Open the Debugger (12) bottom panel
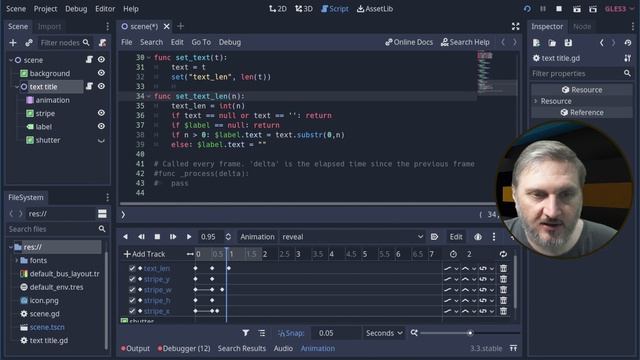This screenshot has height=360, width=640. 184,349
